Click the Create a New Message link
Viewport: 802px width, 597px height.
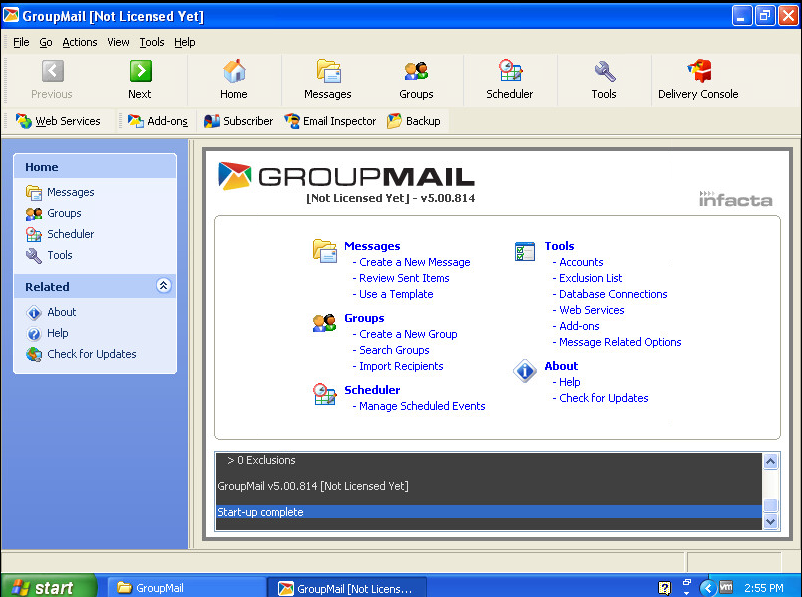tap(414, 262)
